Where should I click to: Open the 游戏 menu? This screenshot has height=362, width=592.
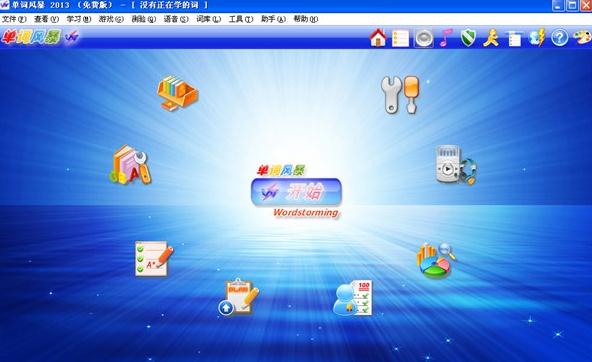pyautogui.click(x=111, y=19)
